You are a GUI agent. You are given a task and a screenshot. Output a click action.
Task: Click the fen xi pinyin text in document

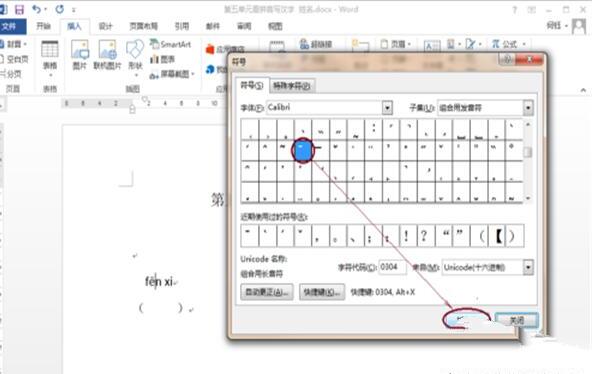[x=159, y=281]
